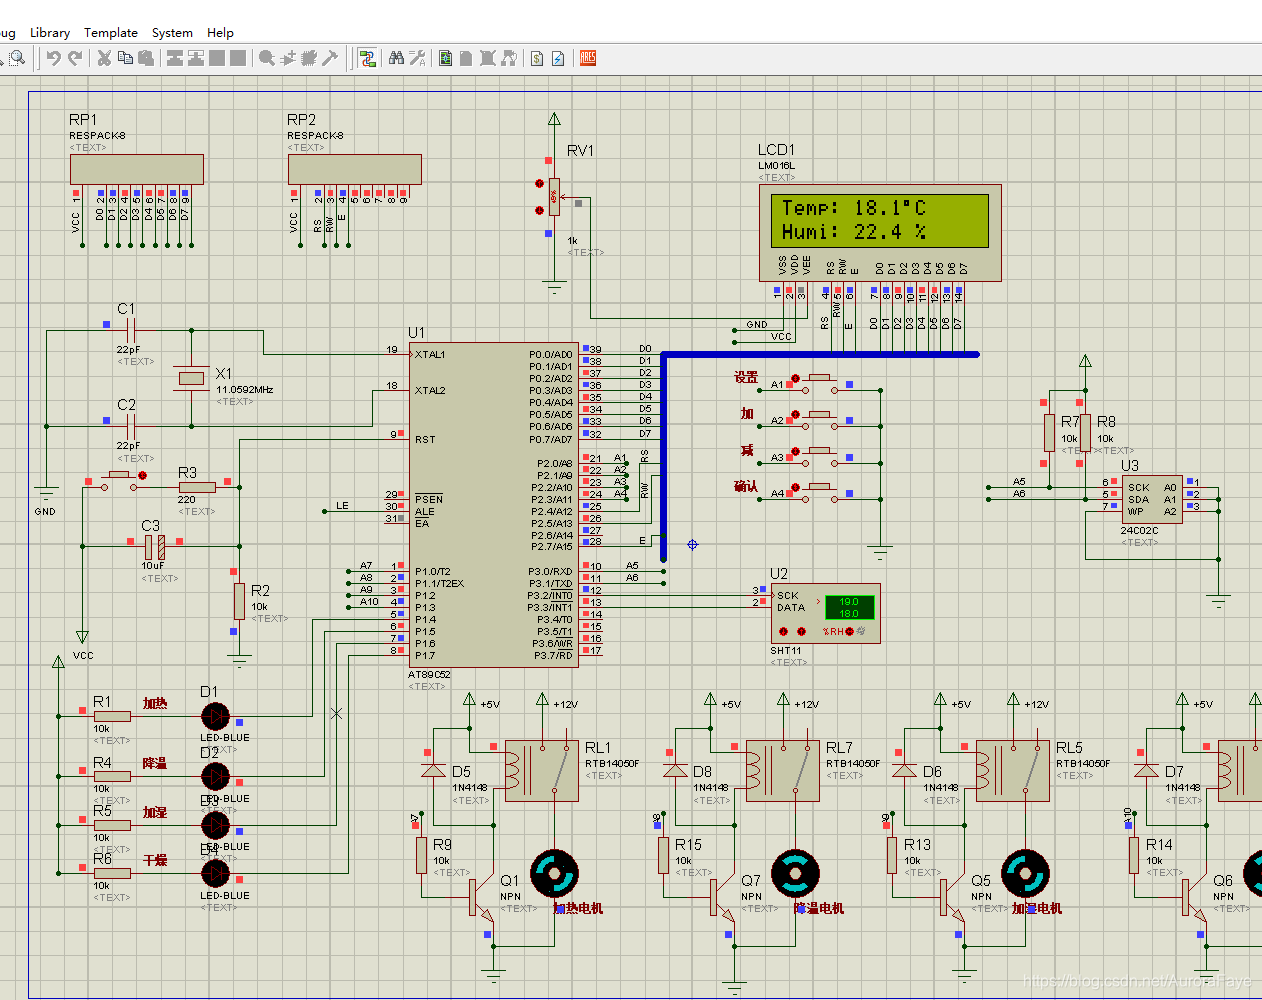Run the Electrical Rules Check icon
Viewport: 1262px width, 1000px height.
click(x=558, y=58)
